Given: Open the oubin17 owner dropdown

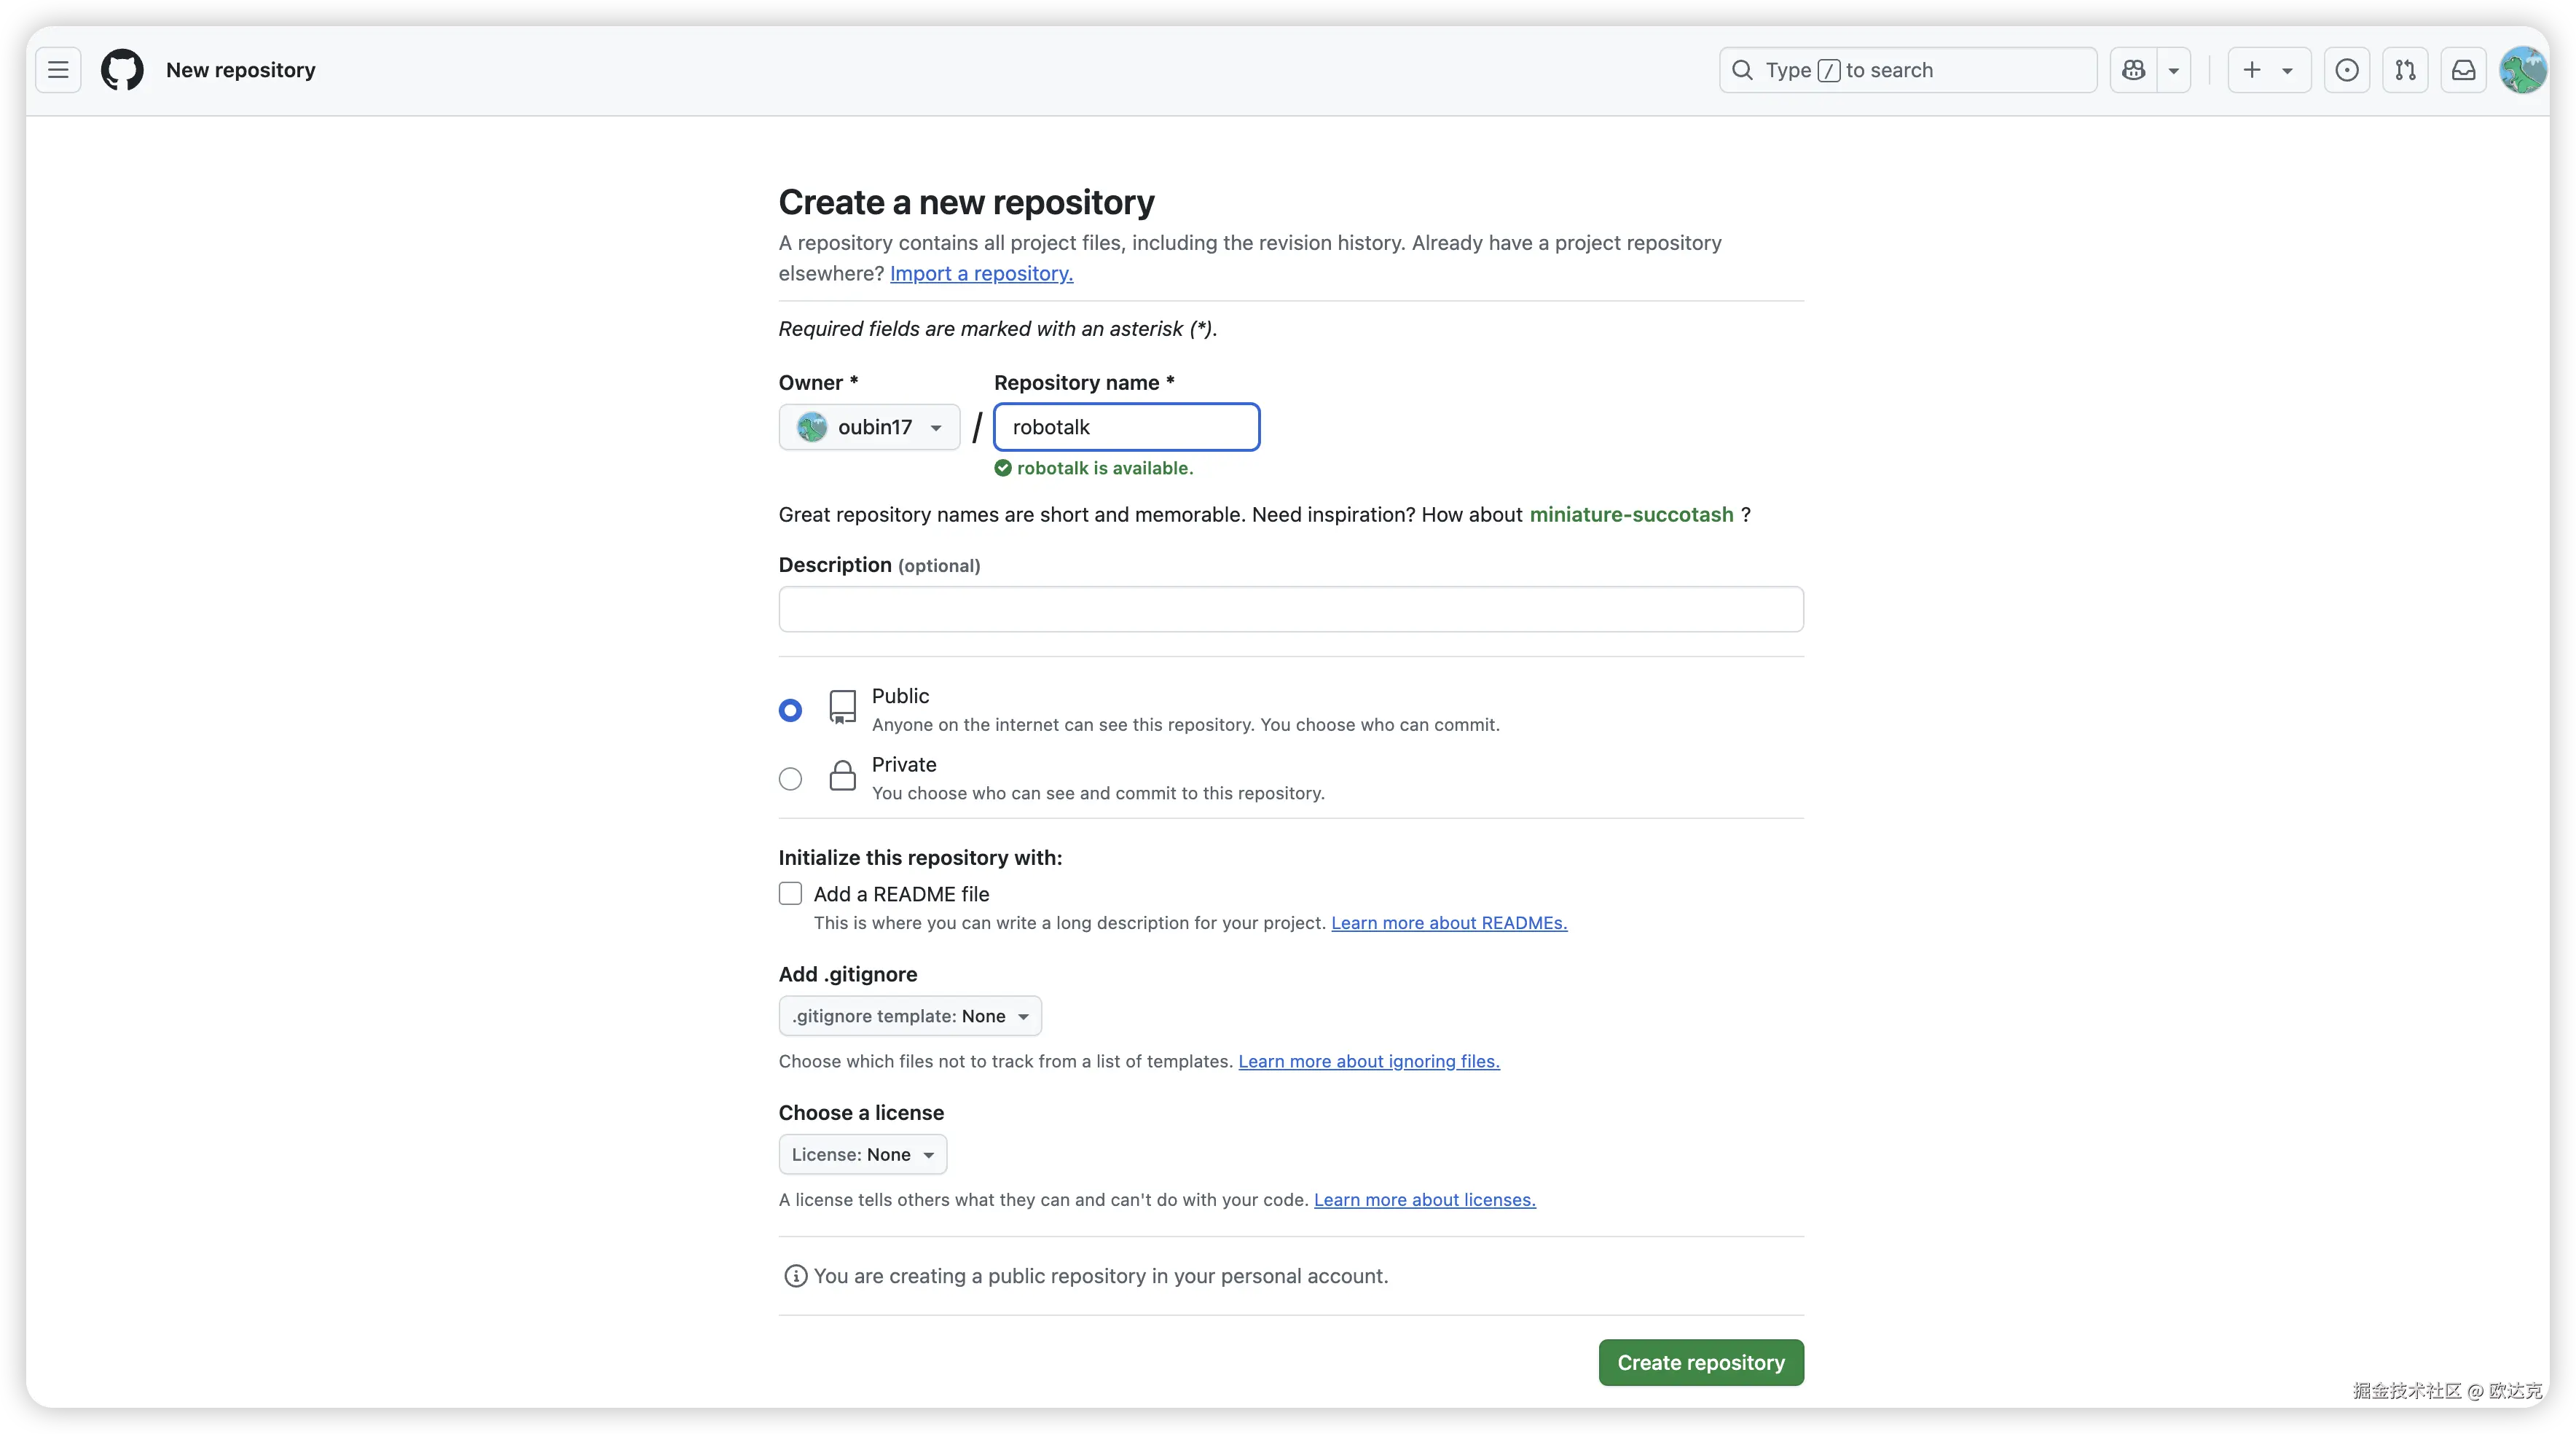Looking at the screenshot, I should [x=869, y=427].
